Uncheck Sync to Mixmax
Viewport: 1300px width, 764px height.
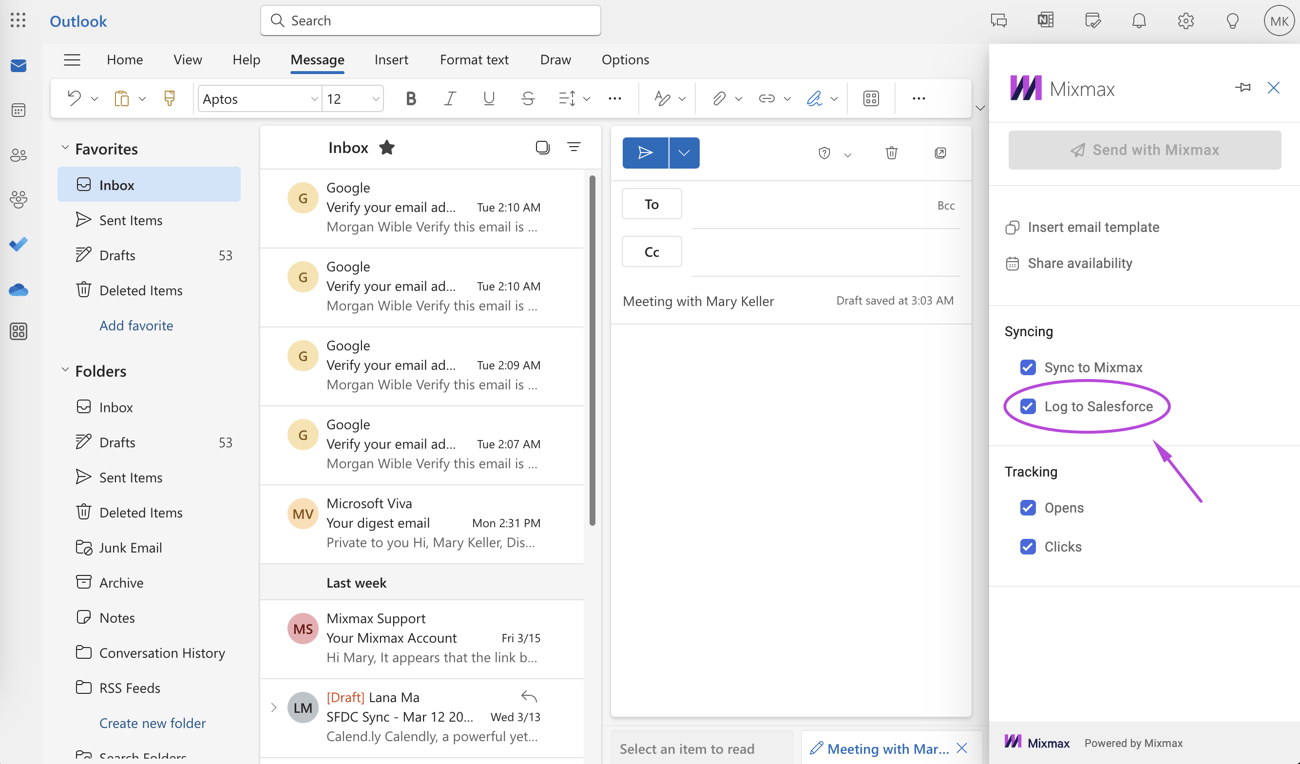coord(1028,367)
